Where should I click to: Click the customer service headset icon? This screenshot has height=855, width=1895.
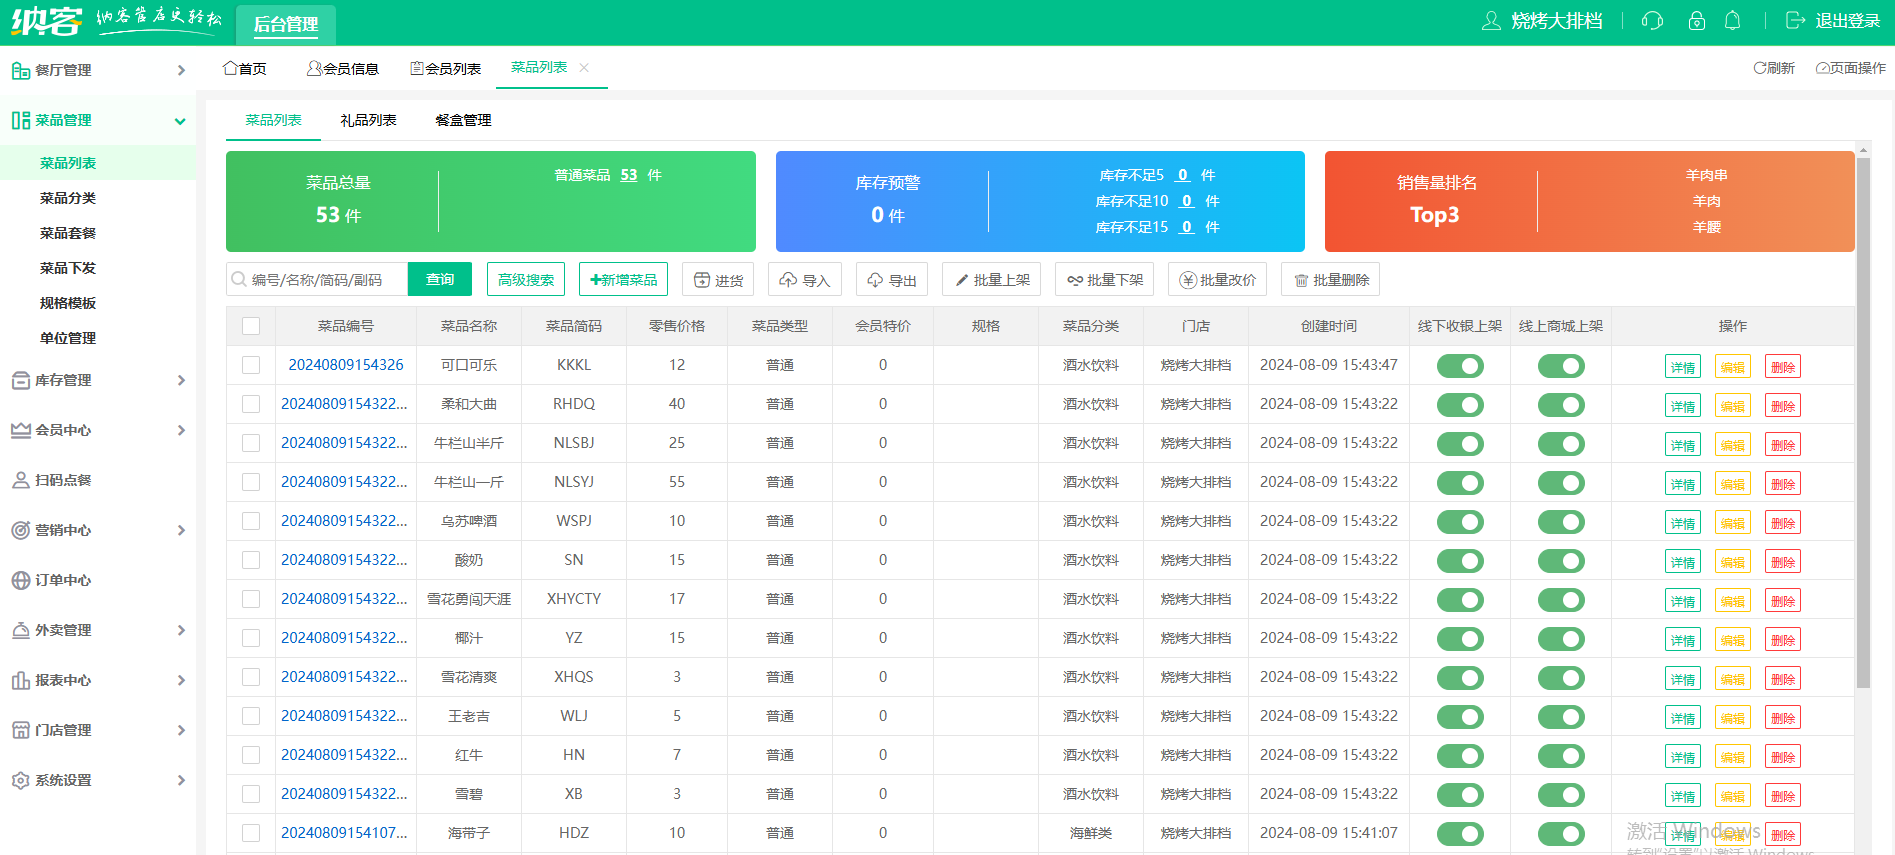coord(1652,21)
